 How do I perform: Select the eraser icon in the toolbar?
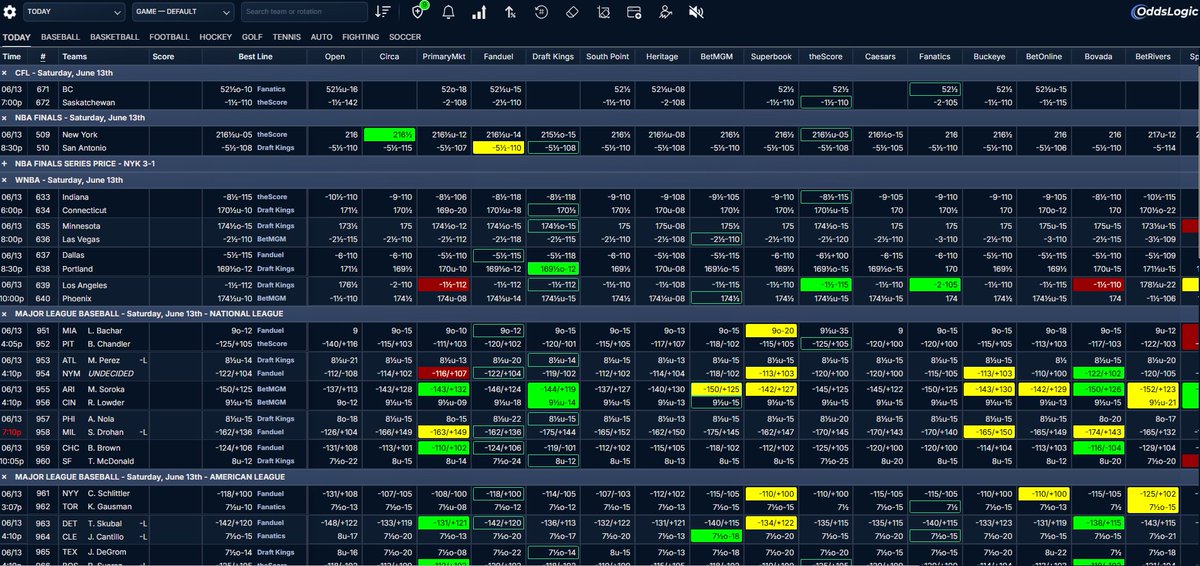[572, 12]
